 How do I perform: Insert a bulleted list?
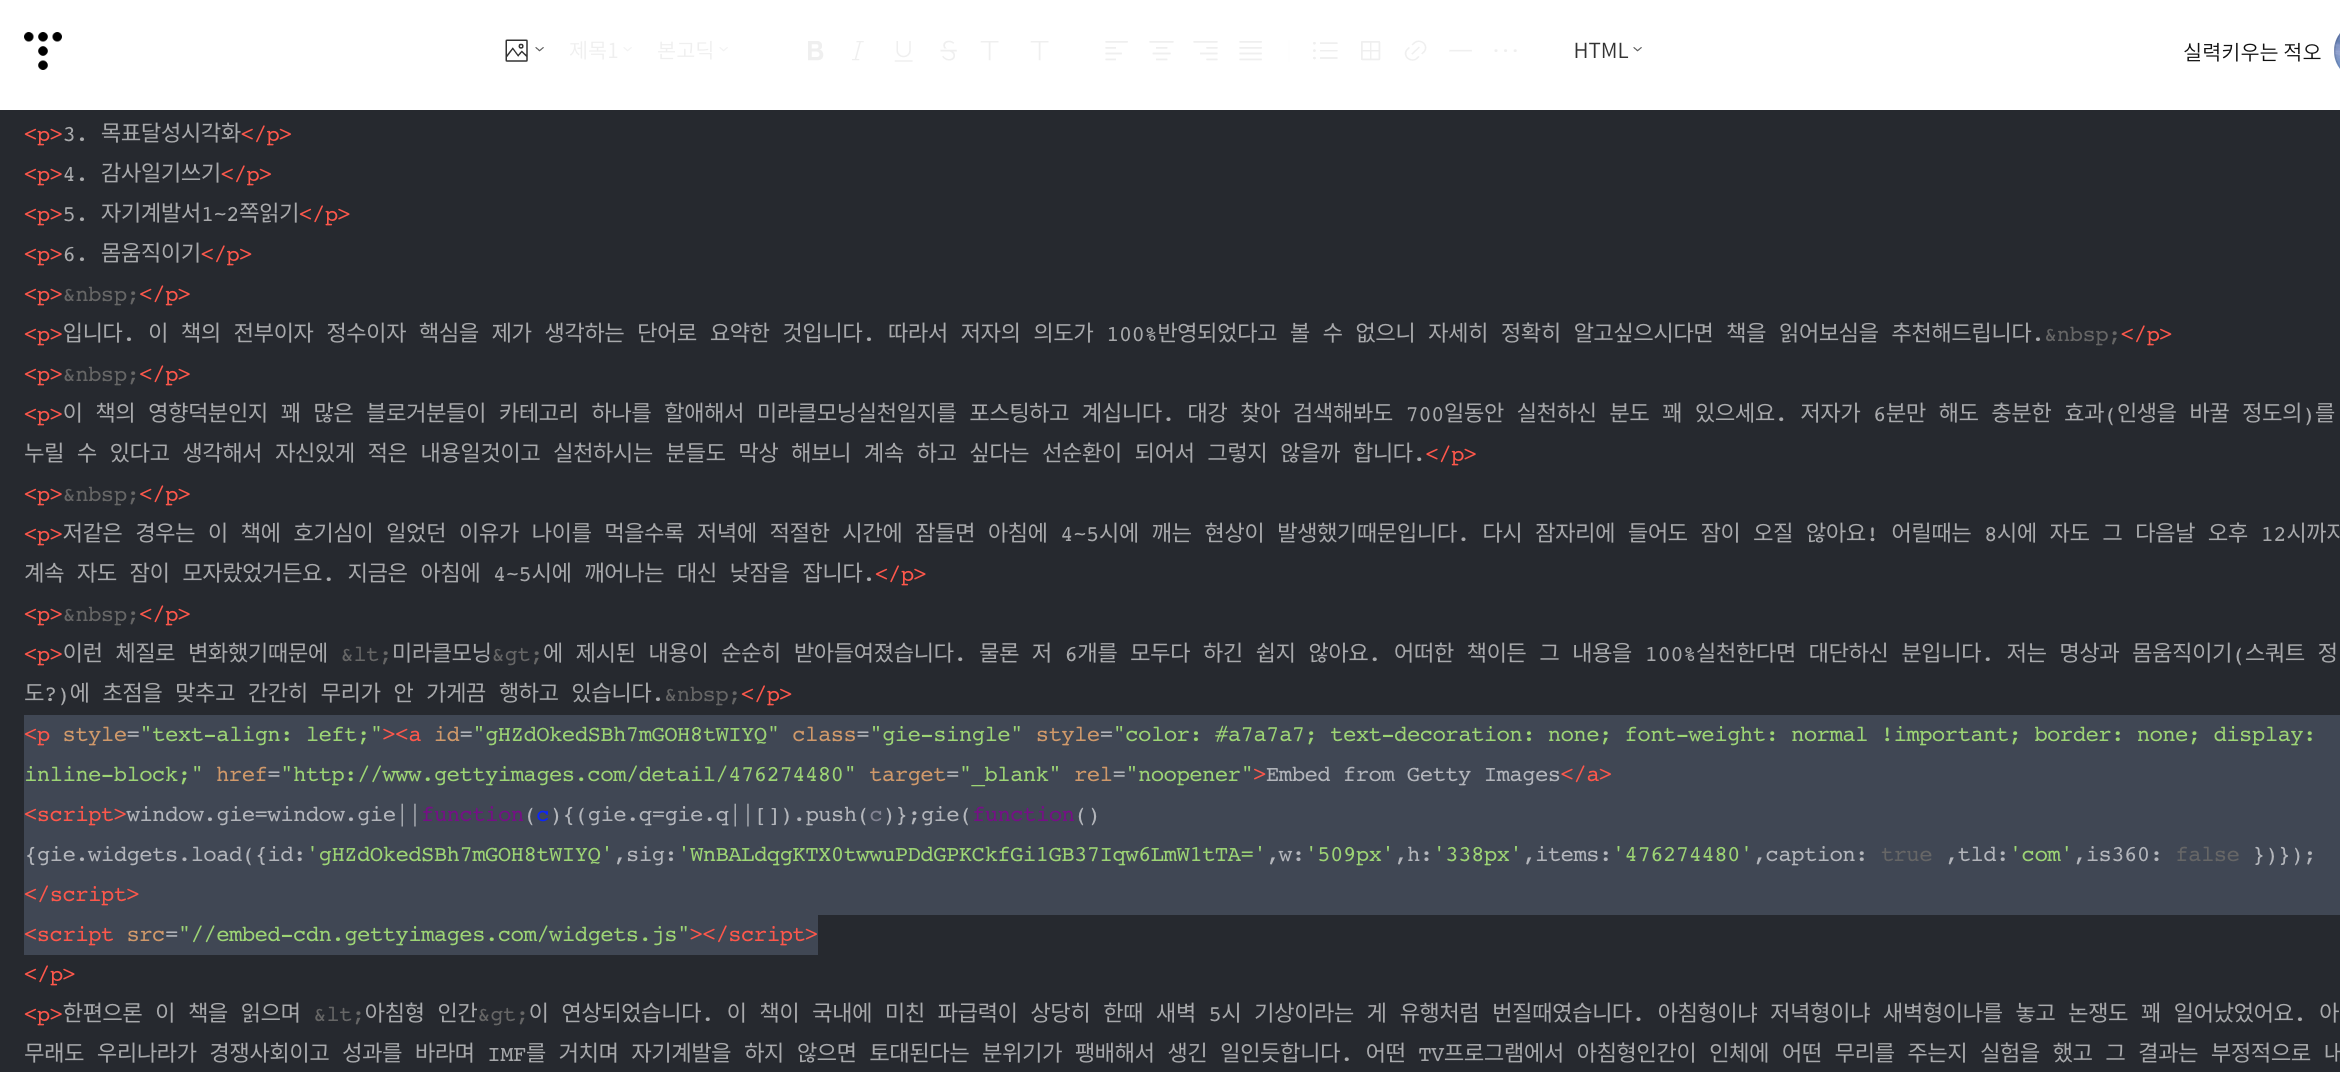[1325, 51]
